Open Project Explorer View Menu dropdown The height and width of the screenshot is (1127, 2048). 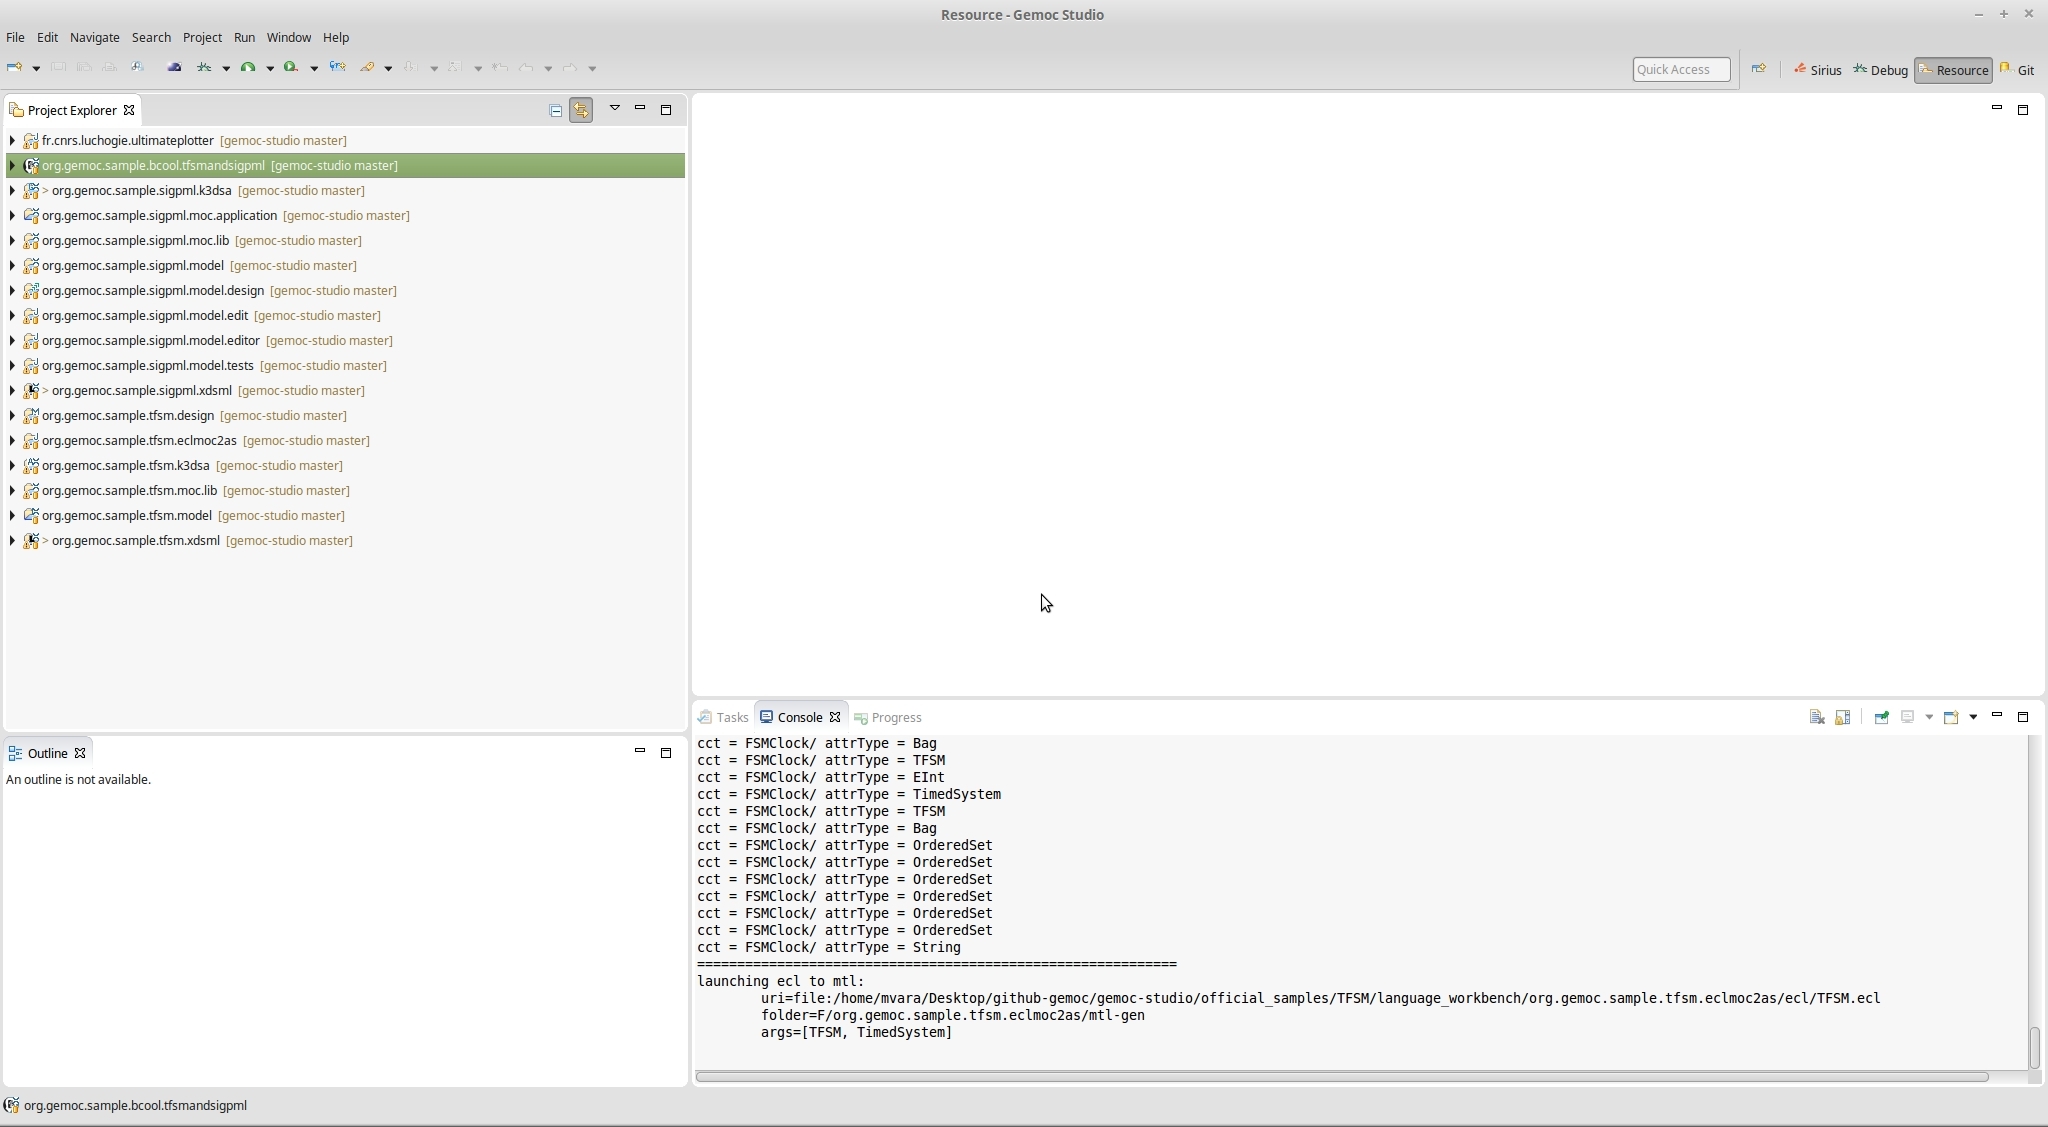(x=615, y=108)
